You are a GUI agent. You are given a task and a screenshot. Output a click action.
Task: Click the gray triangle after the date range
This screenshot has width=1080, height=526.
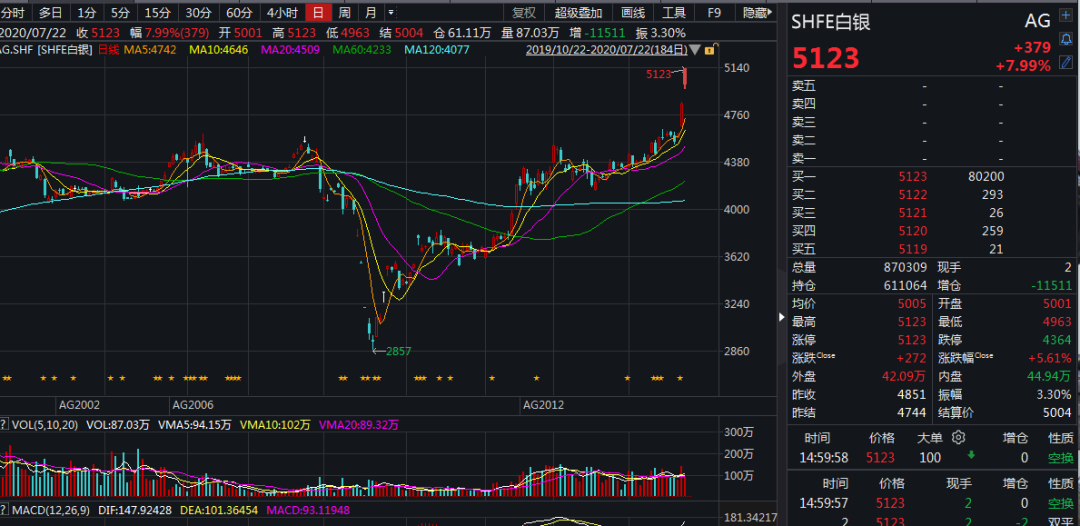(696, 50)
